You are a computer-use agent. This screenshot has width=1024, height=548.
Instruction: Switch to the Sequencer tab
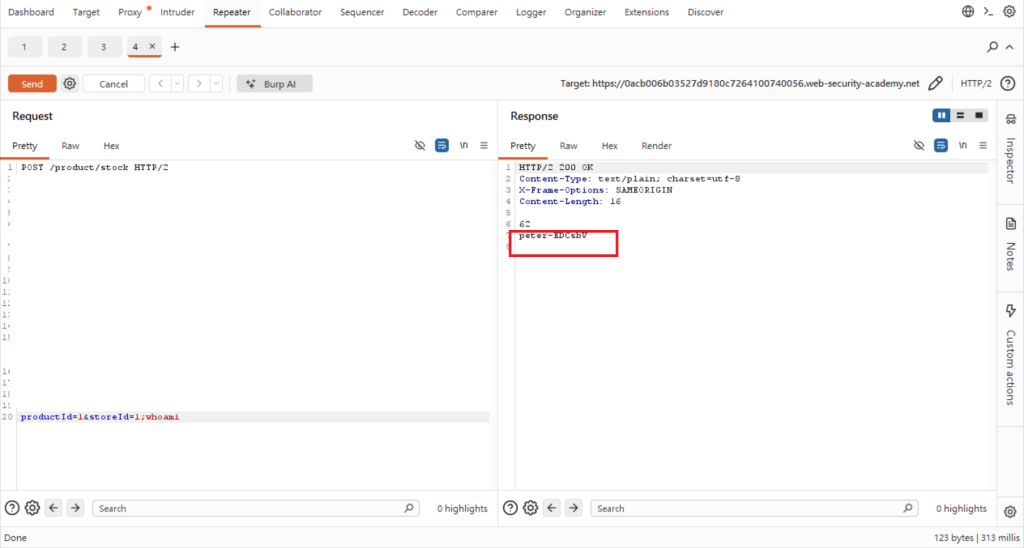pyautogui.click(x=362, y=12)
